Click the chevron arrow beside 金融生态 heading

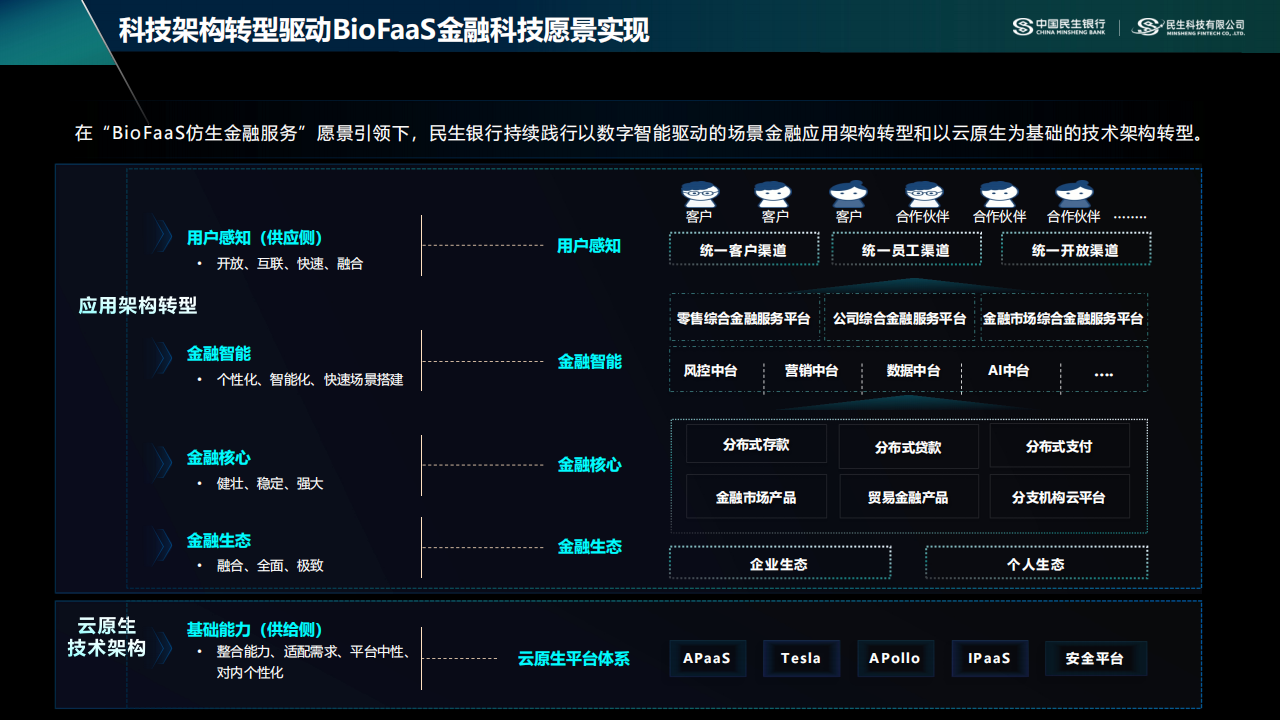[x=160, y=544]
